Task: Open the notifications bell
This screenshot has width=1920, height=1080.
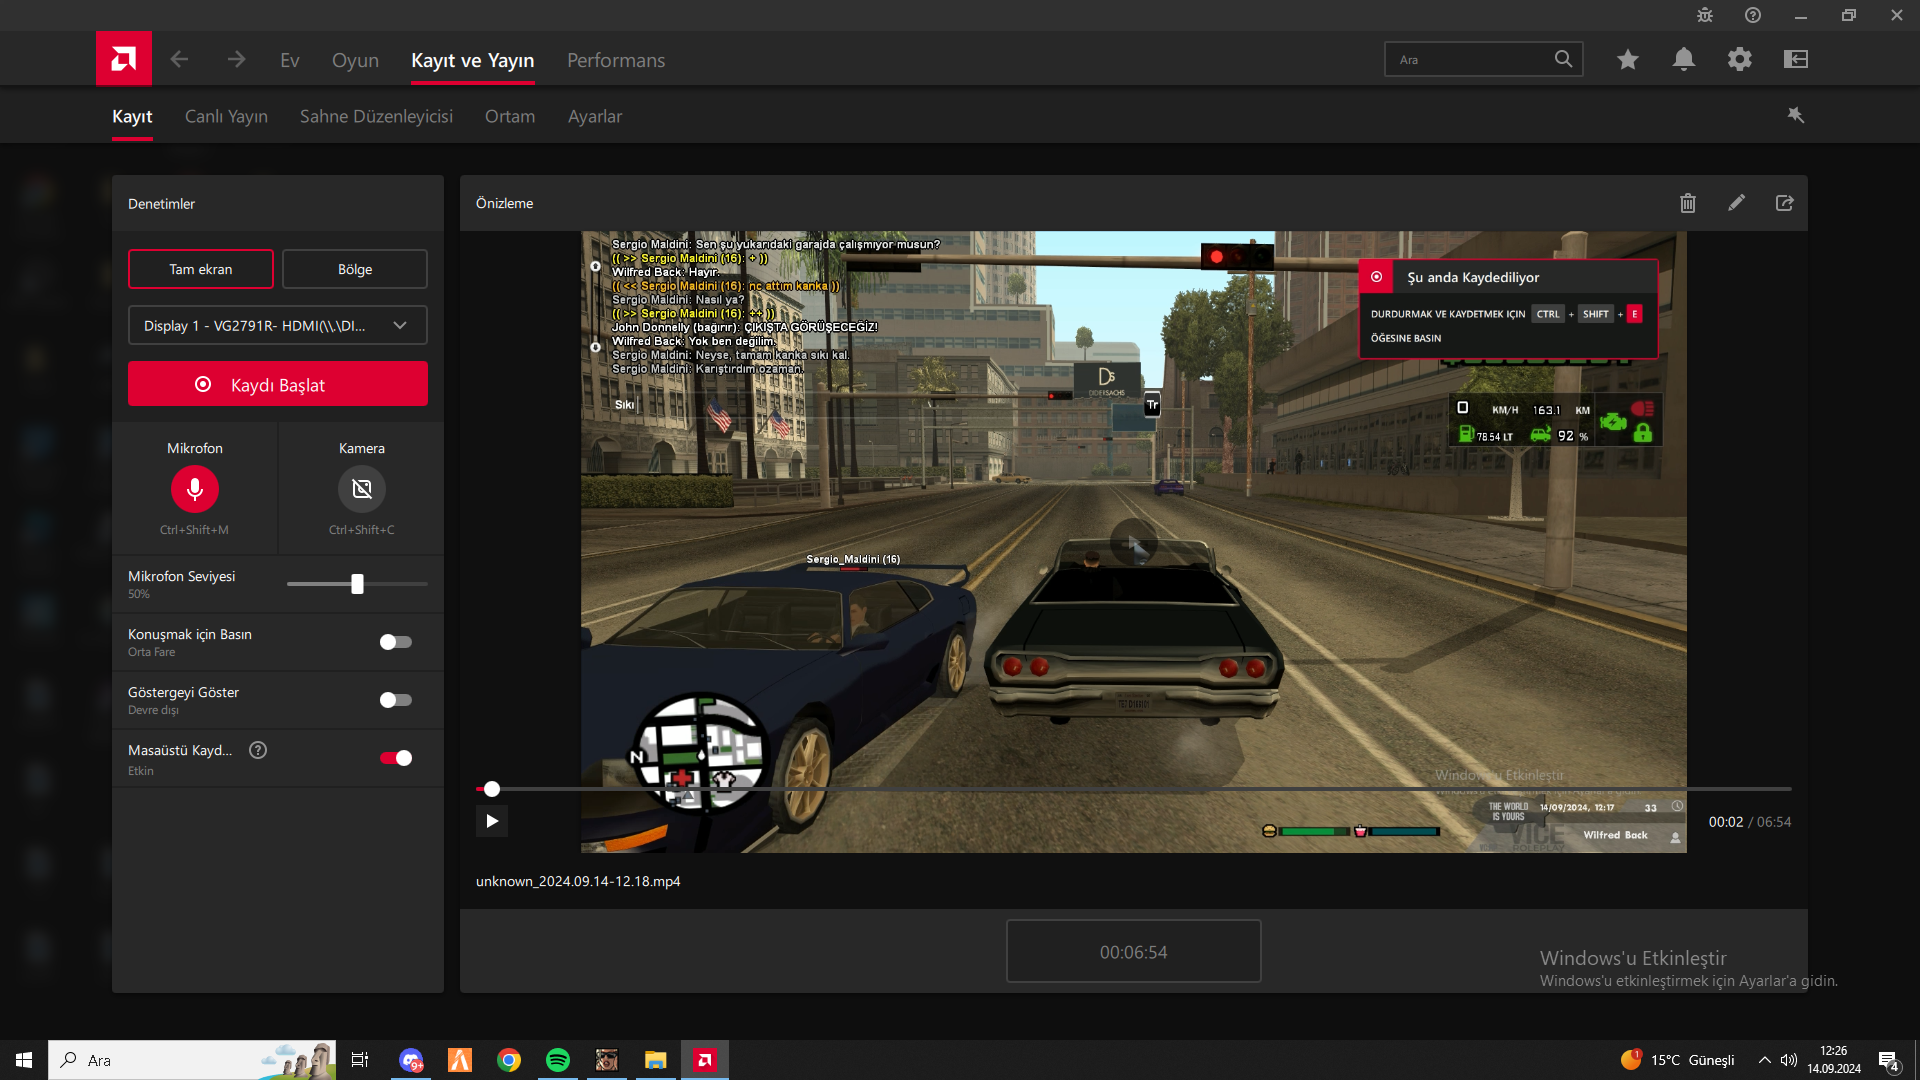Action: click(1683, 60)
